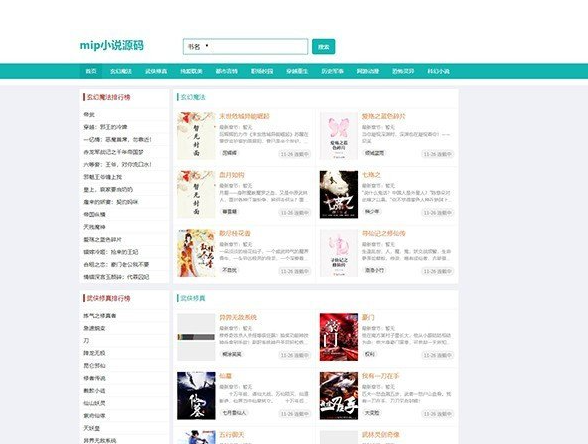
Task: Open the 异界无敌系统 book title in main list
Action: [x=238, y=317]
